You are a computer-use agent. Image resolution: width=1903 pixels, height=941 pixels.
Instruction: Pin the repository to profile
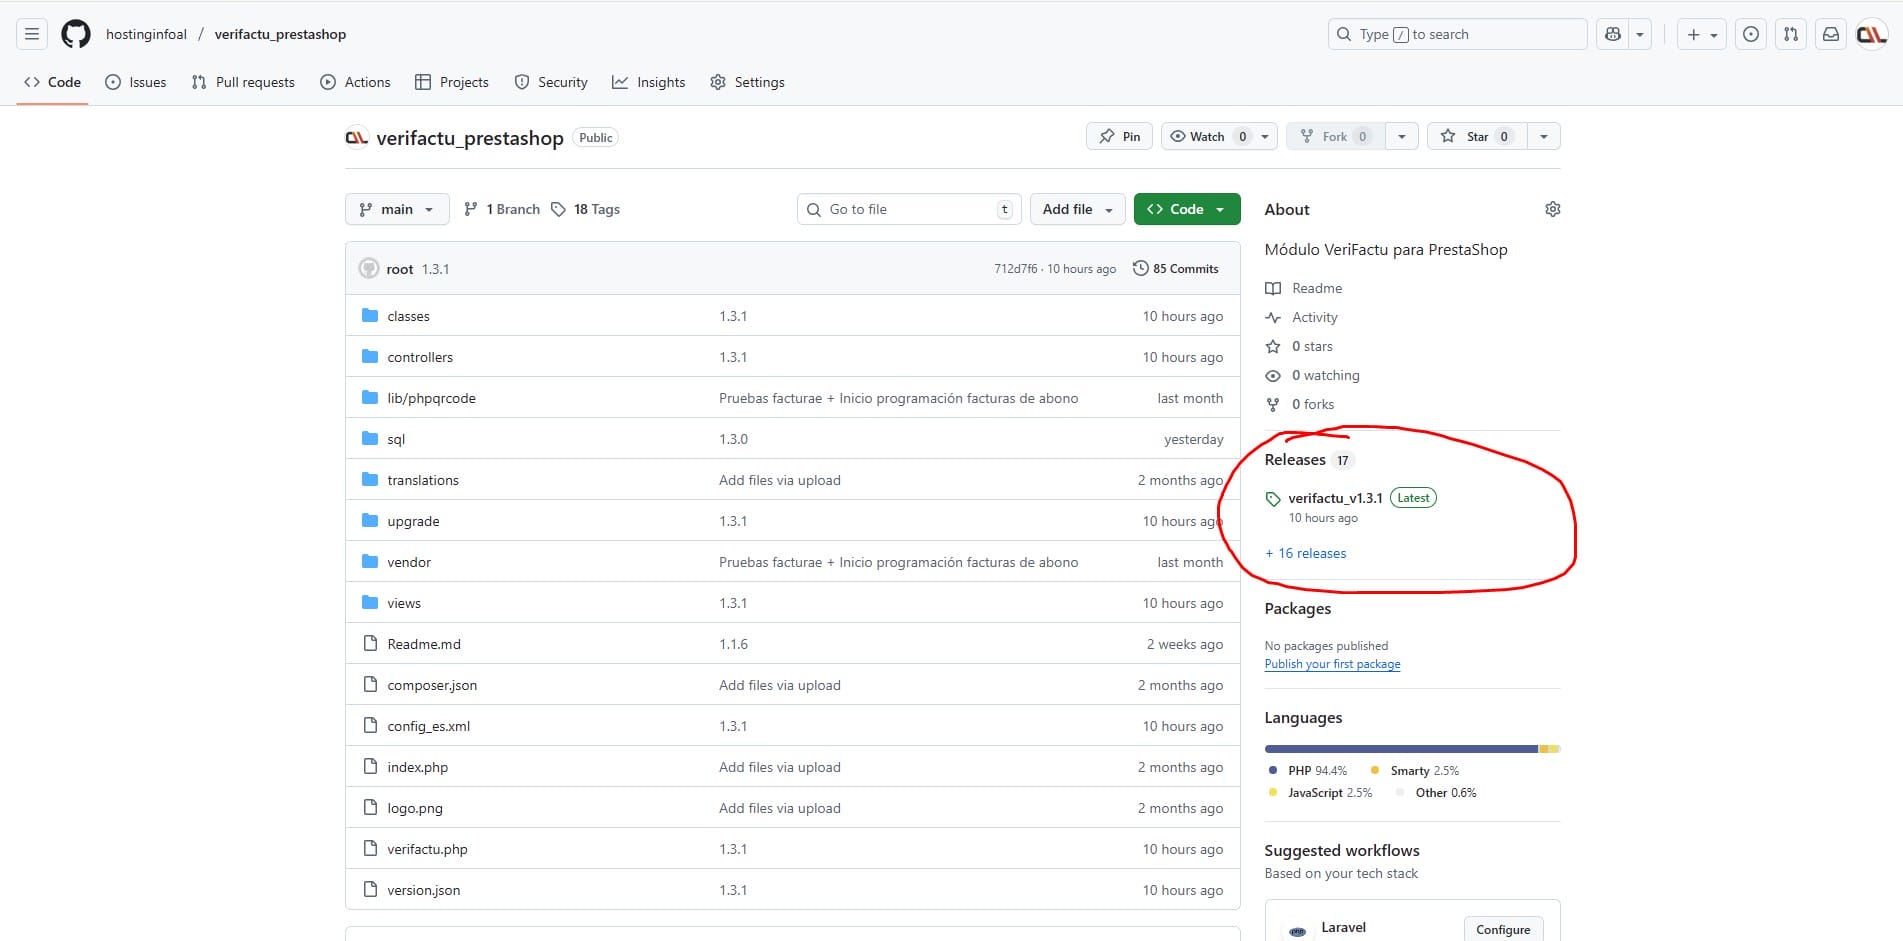coord(1119,137)
